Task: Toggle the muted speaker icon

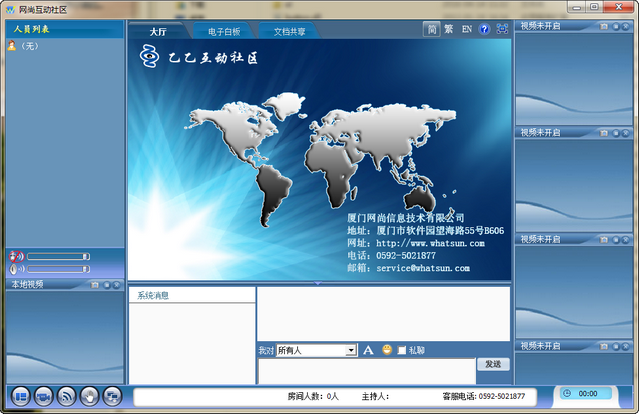Action: (x=15, y=256)
